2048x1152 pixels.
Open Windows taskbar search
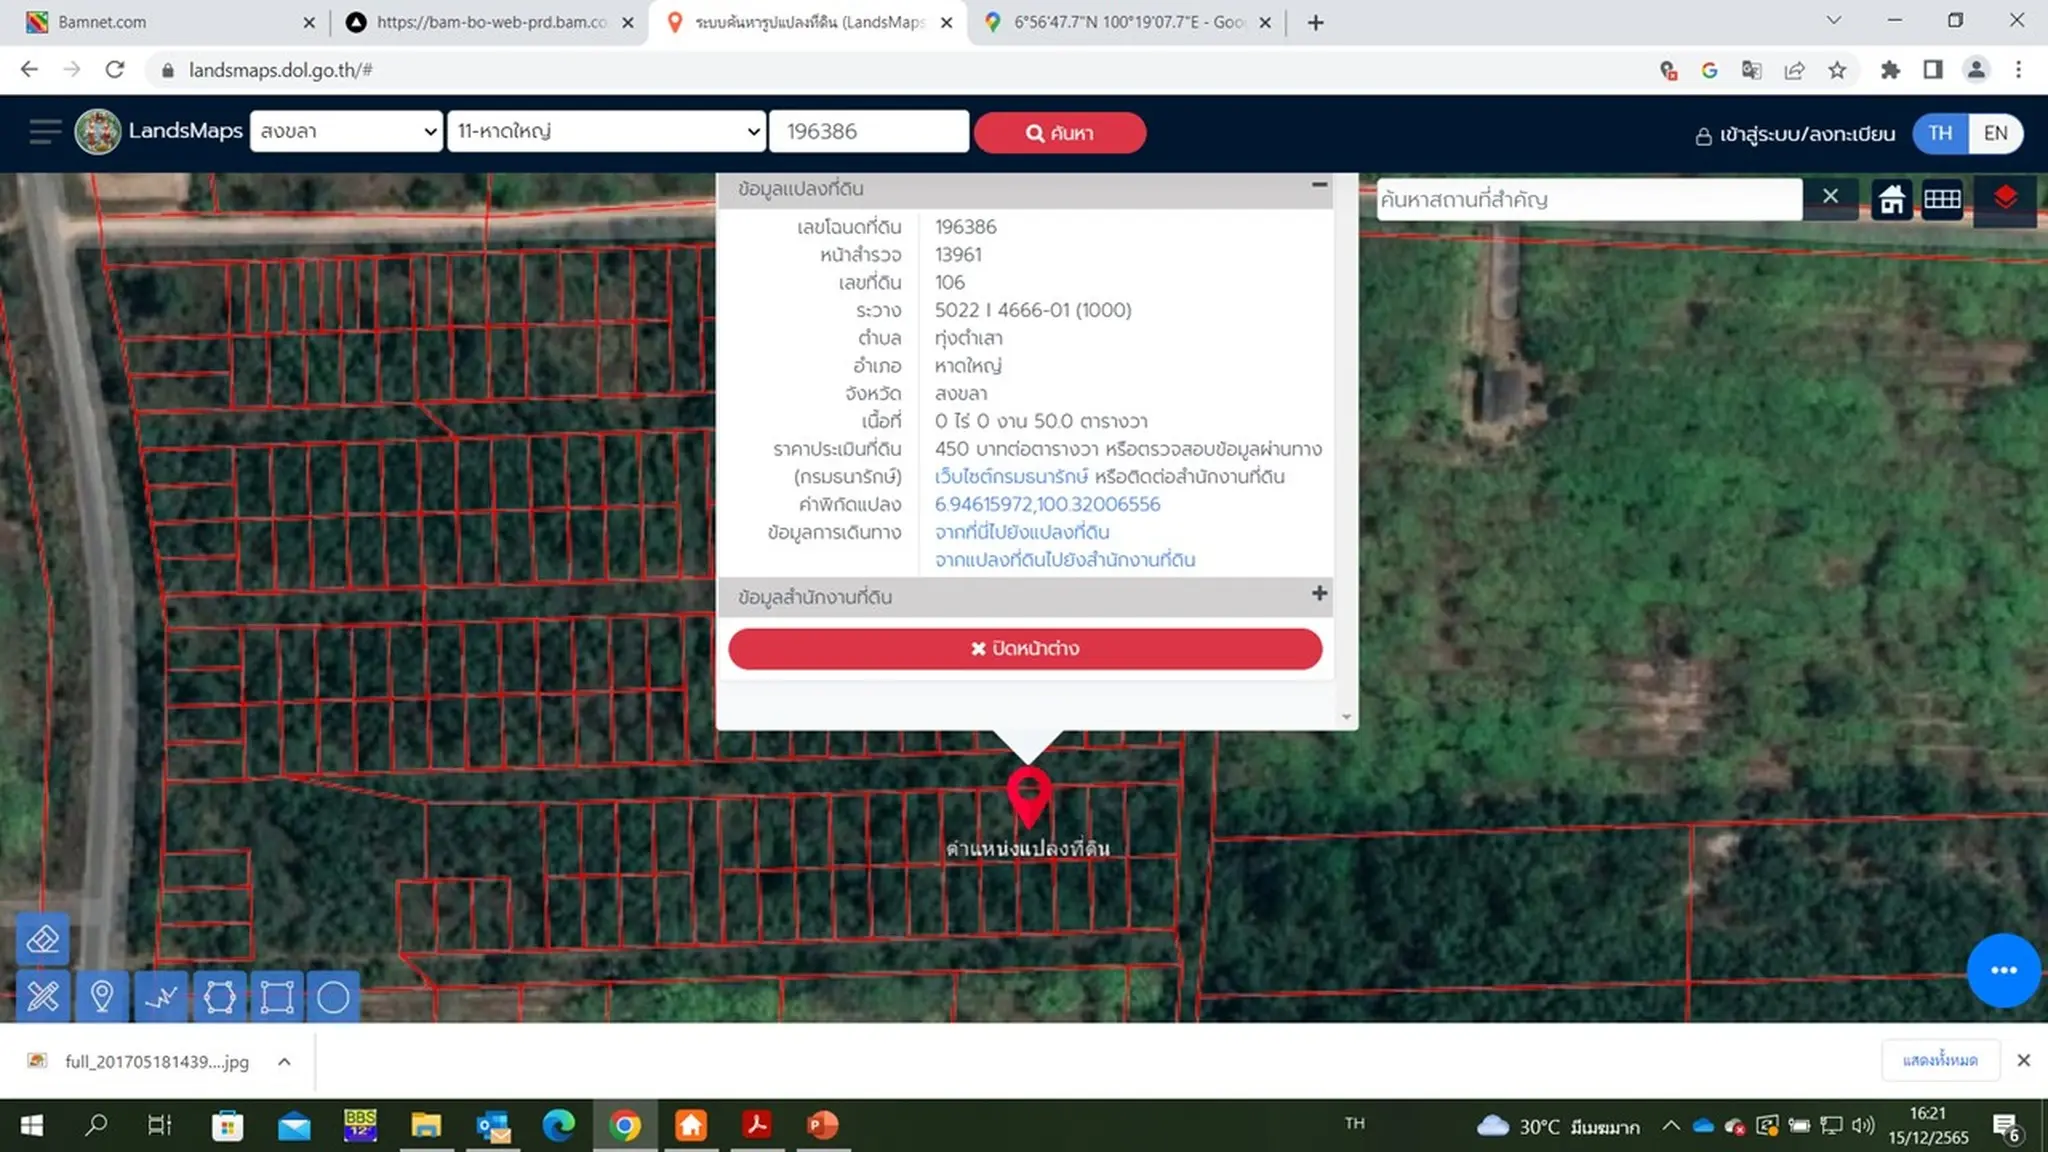pos(96,1126)
